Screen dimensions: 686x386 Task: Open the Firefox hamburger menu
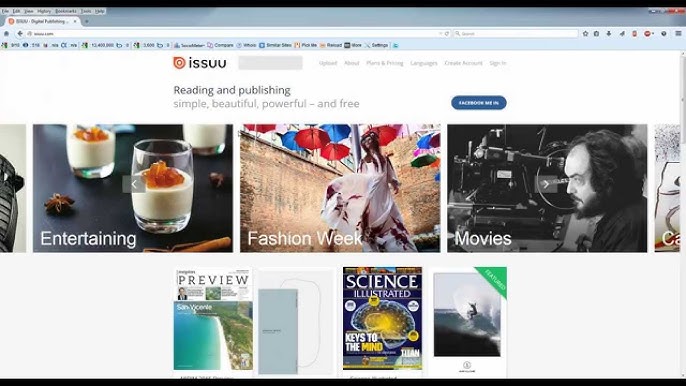tap(678, 33)
